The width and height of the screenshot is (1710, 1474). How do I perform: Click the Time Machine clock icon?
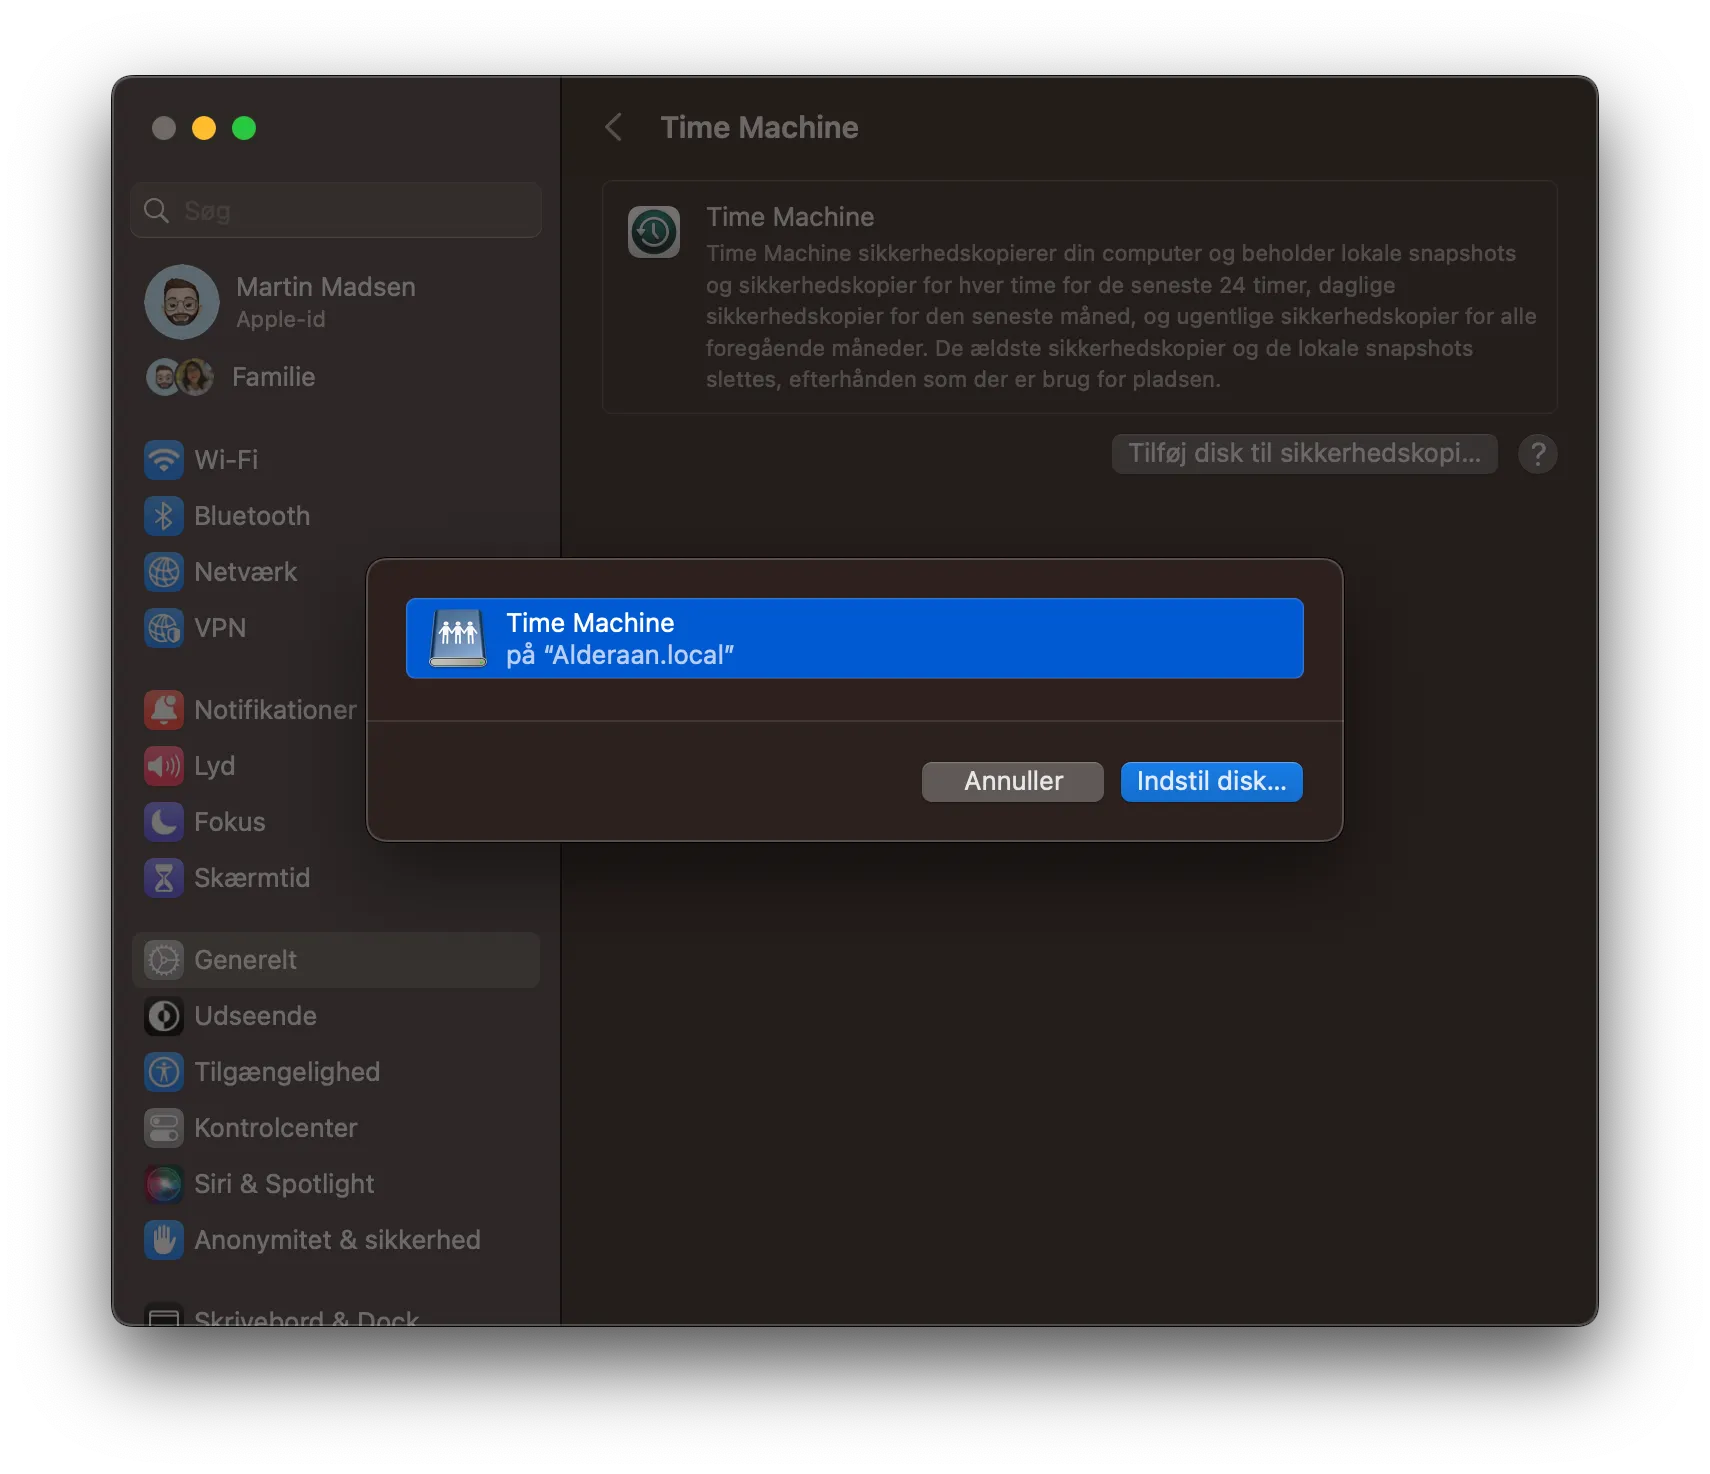pos(654,231)
